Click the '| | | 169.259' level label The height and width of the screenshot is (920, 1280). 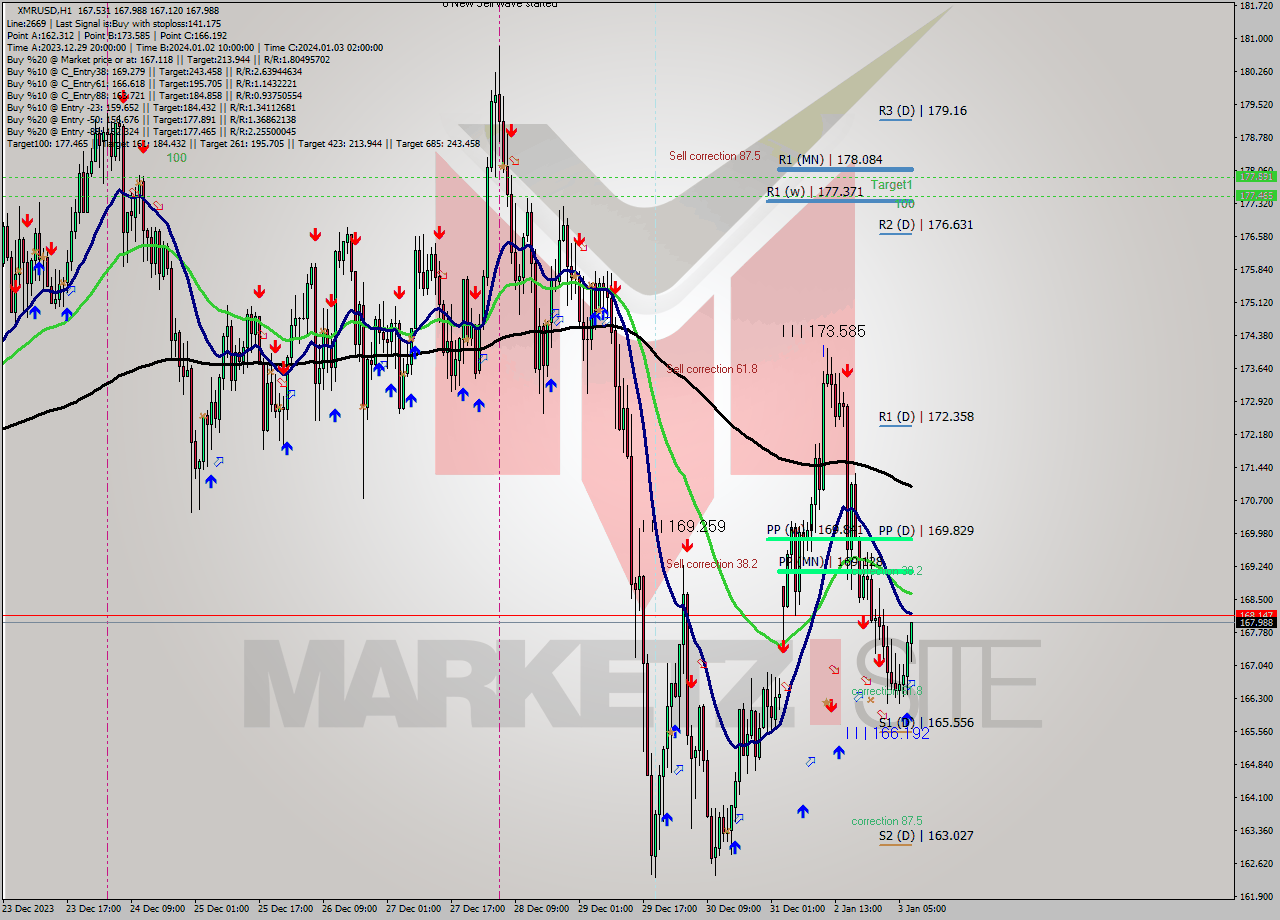(684, 526)
